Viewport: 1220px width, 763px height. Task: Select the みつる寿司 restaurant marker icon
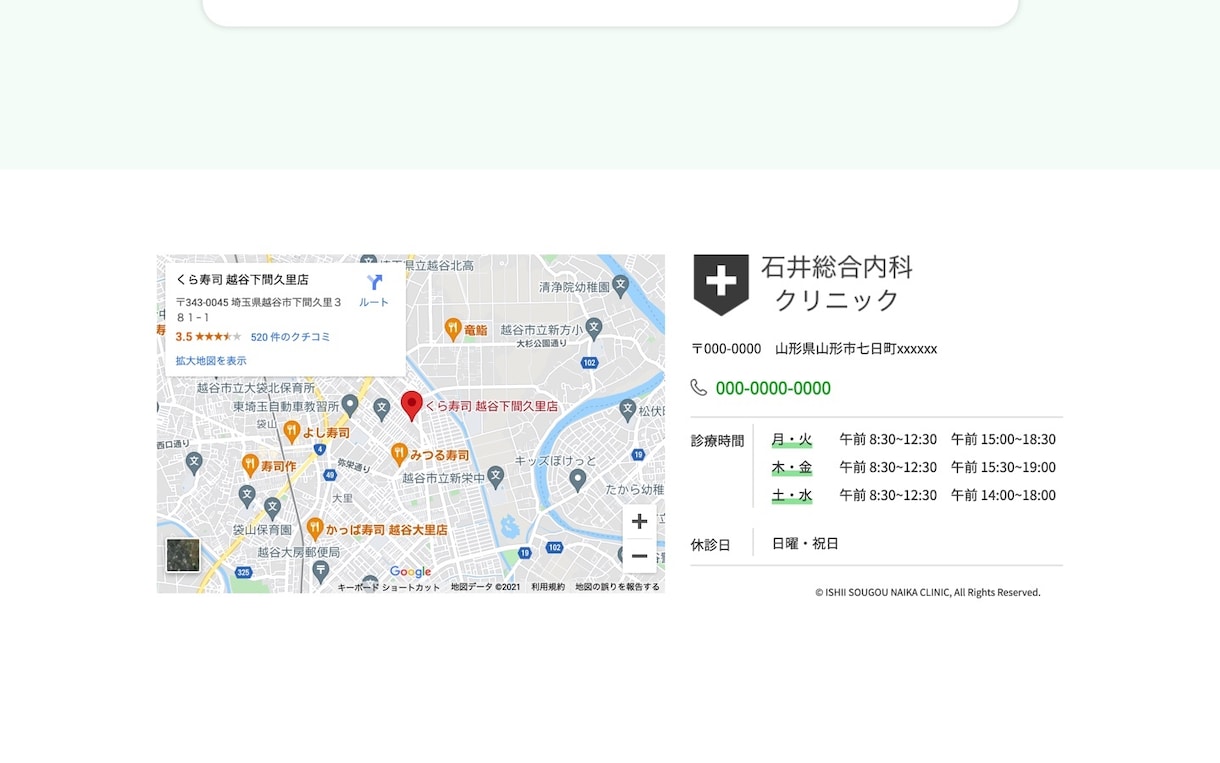click(399, 454)
